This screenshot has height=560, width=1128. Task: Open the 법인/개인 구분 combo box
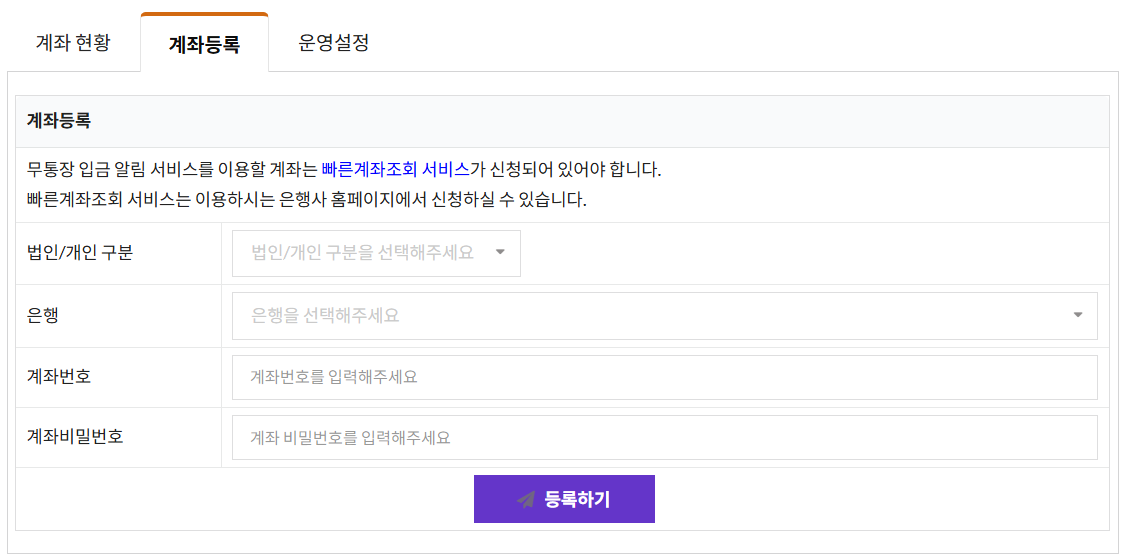click(x=376, y=253)
